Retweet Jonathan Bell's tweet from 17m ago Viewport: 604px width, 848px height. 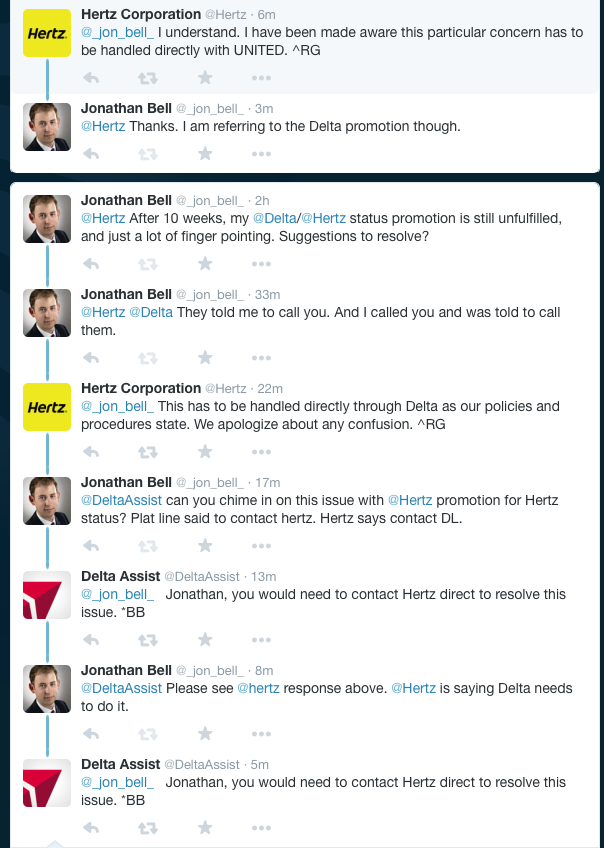pyautogui.click(x=147, y=545)
